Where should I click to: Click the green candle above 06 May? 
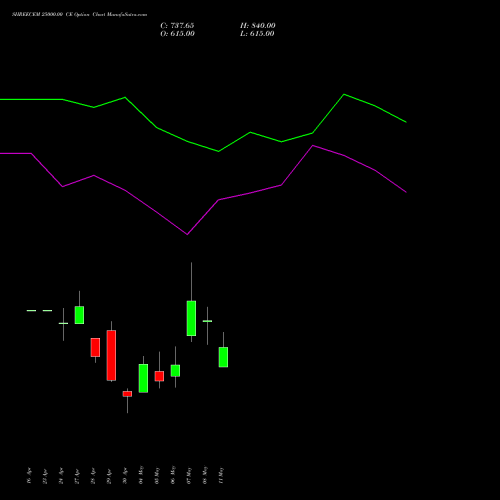175,371
